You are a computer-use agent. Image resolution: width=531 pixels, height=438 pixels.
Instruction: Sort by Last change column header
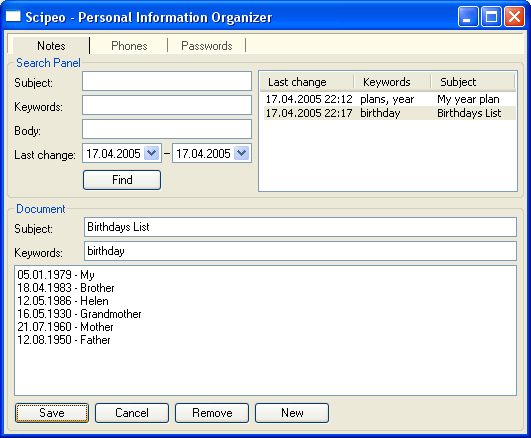point(307,82)
